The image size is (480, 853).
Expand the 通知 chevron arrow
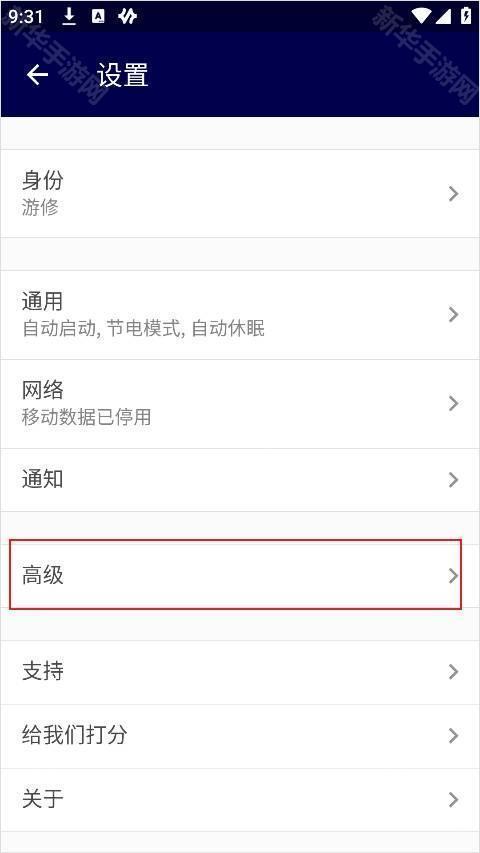(453, 479)
